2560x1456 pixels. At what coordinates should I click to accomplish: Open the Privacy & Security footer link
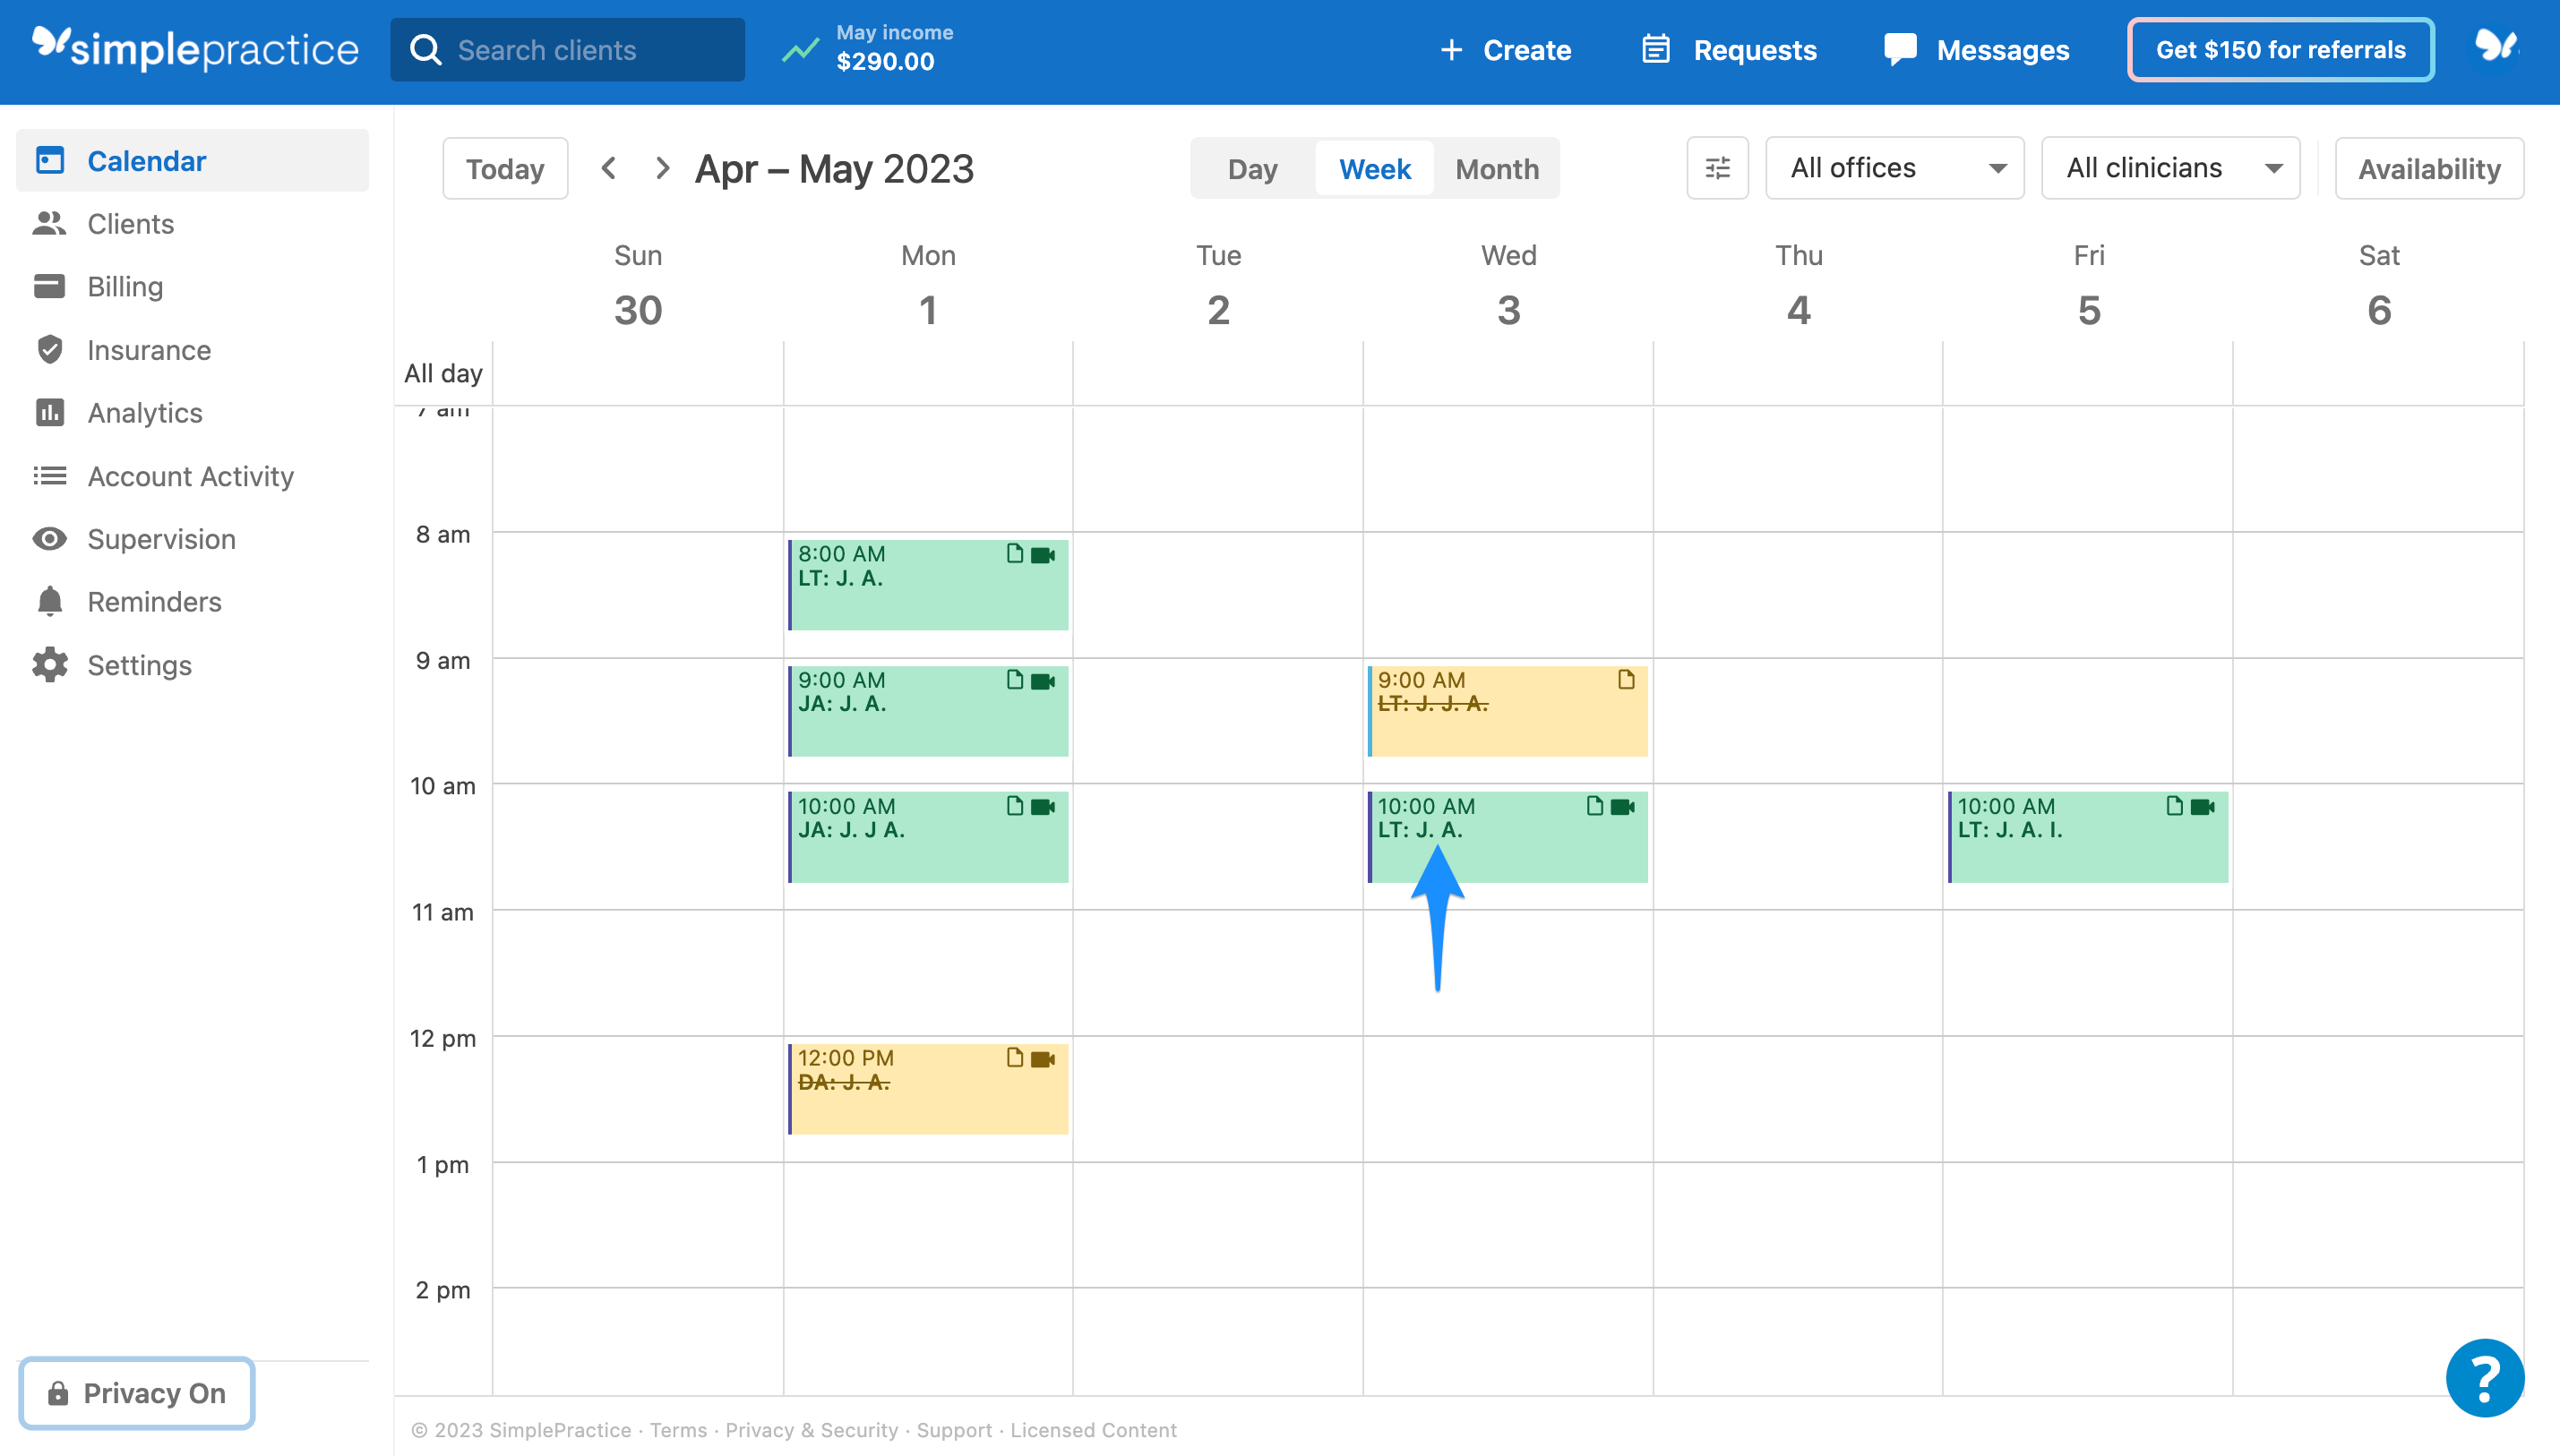click(x=811, y=1429)
